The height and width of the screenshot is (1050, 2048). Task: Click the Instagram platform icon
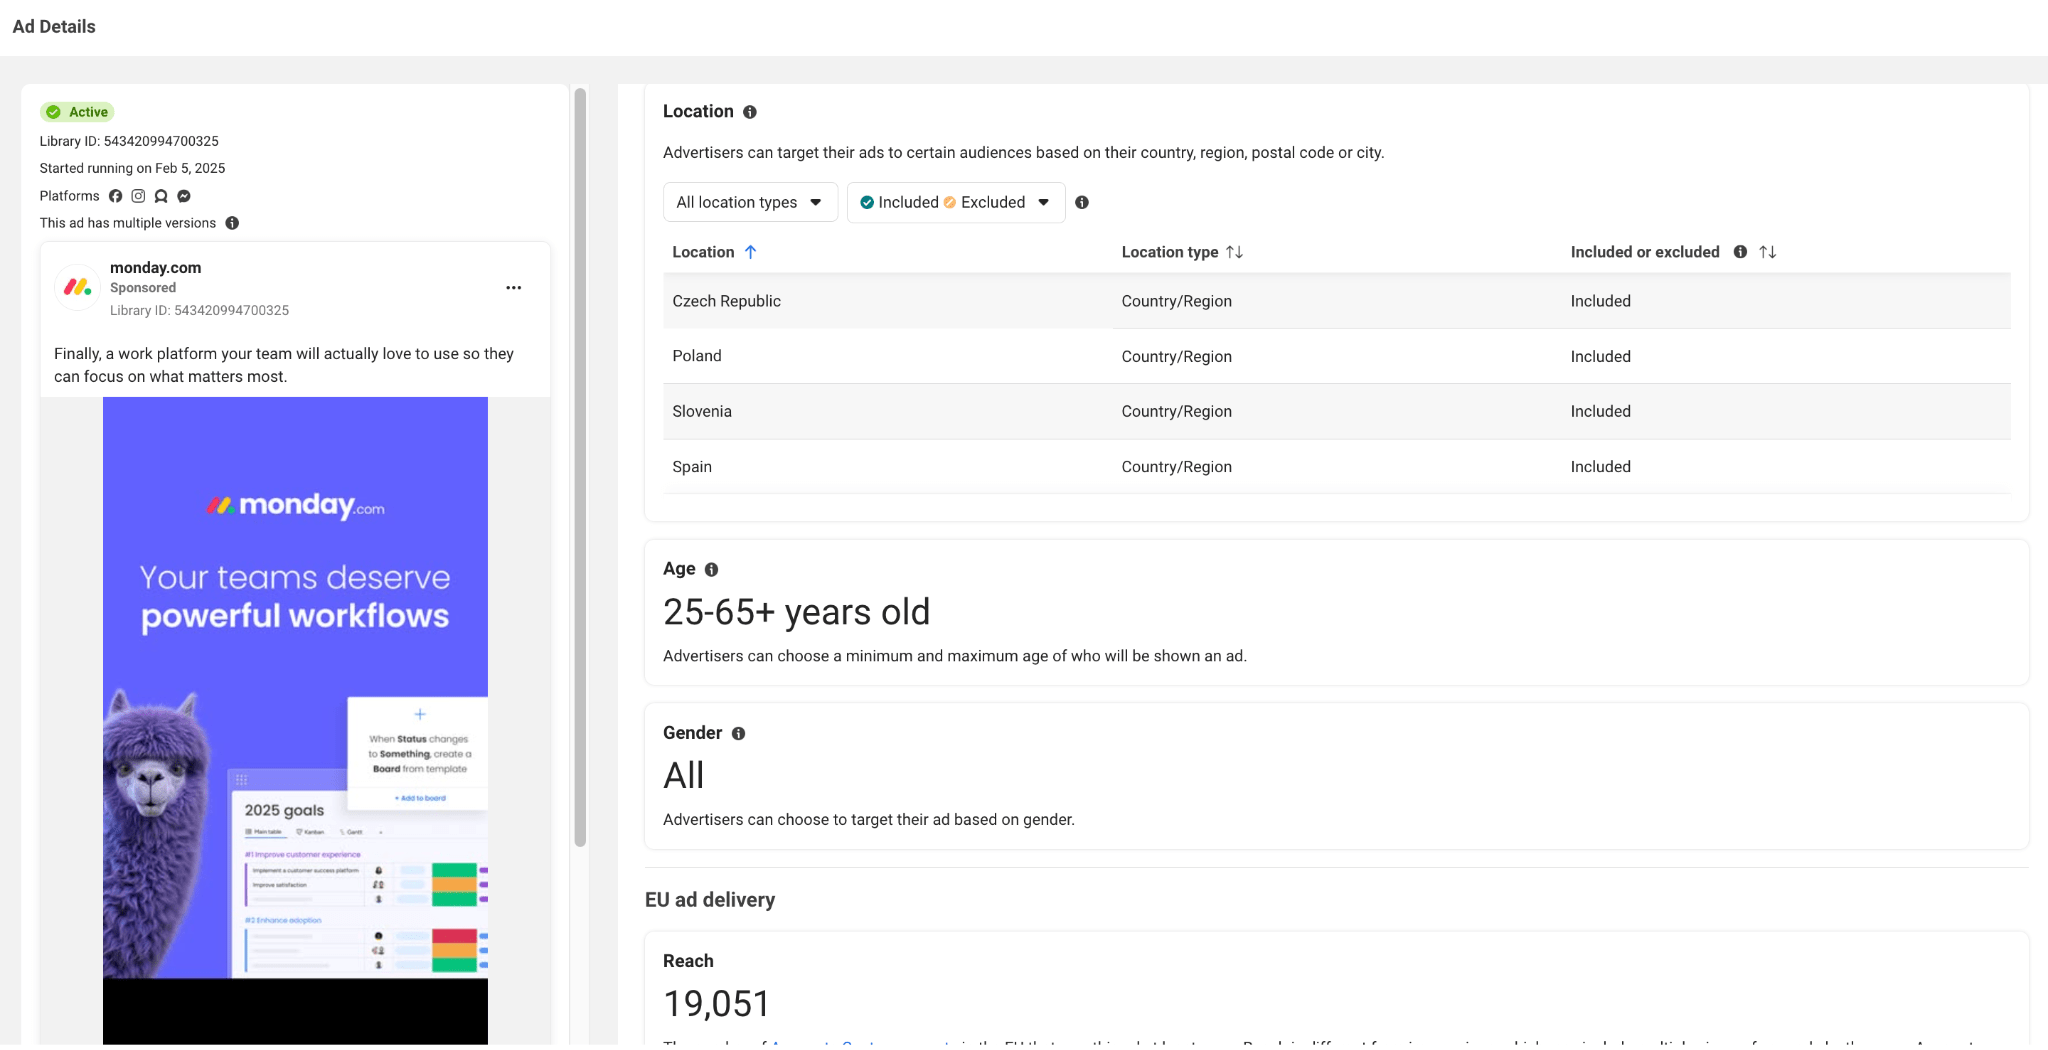139,196
